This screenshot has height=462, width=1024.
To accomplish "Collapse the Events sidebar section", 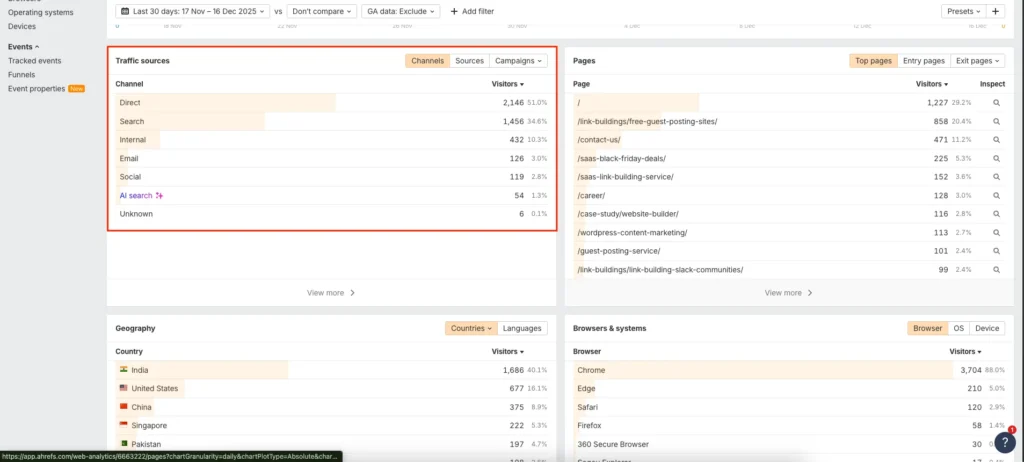I will [x=24, y=47].
